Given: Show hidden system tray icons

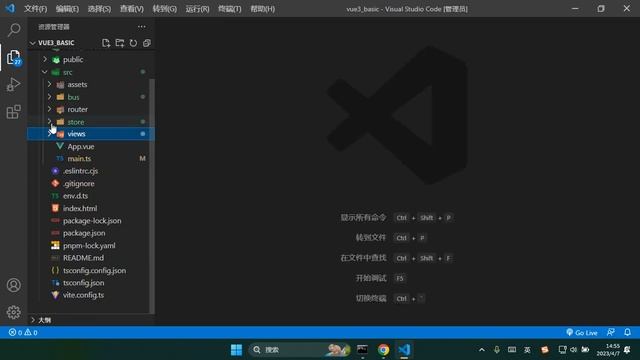Looking at the screenshot, I should pos(482,350).
